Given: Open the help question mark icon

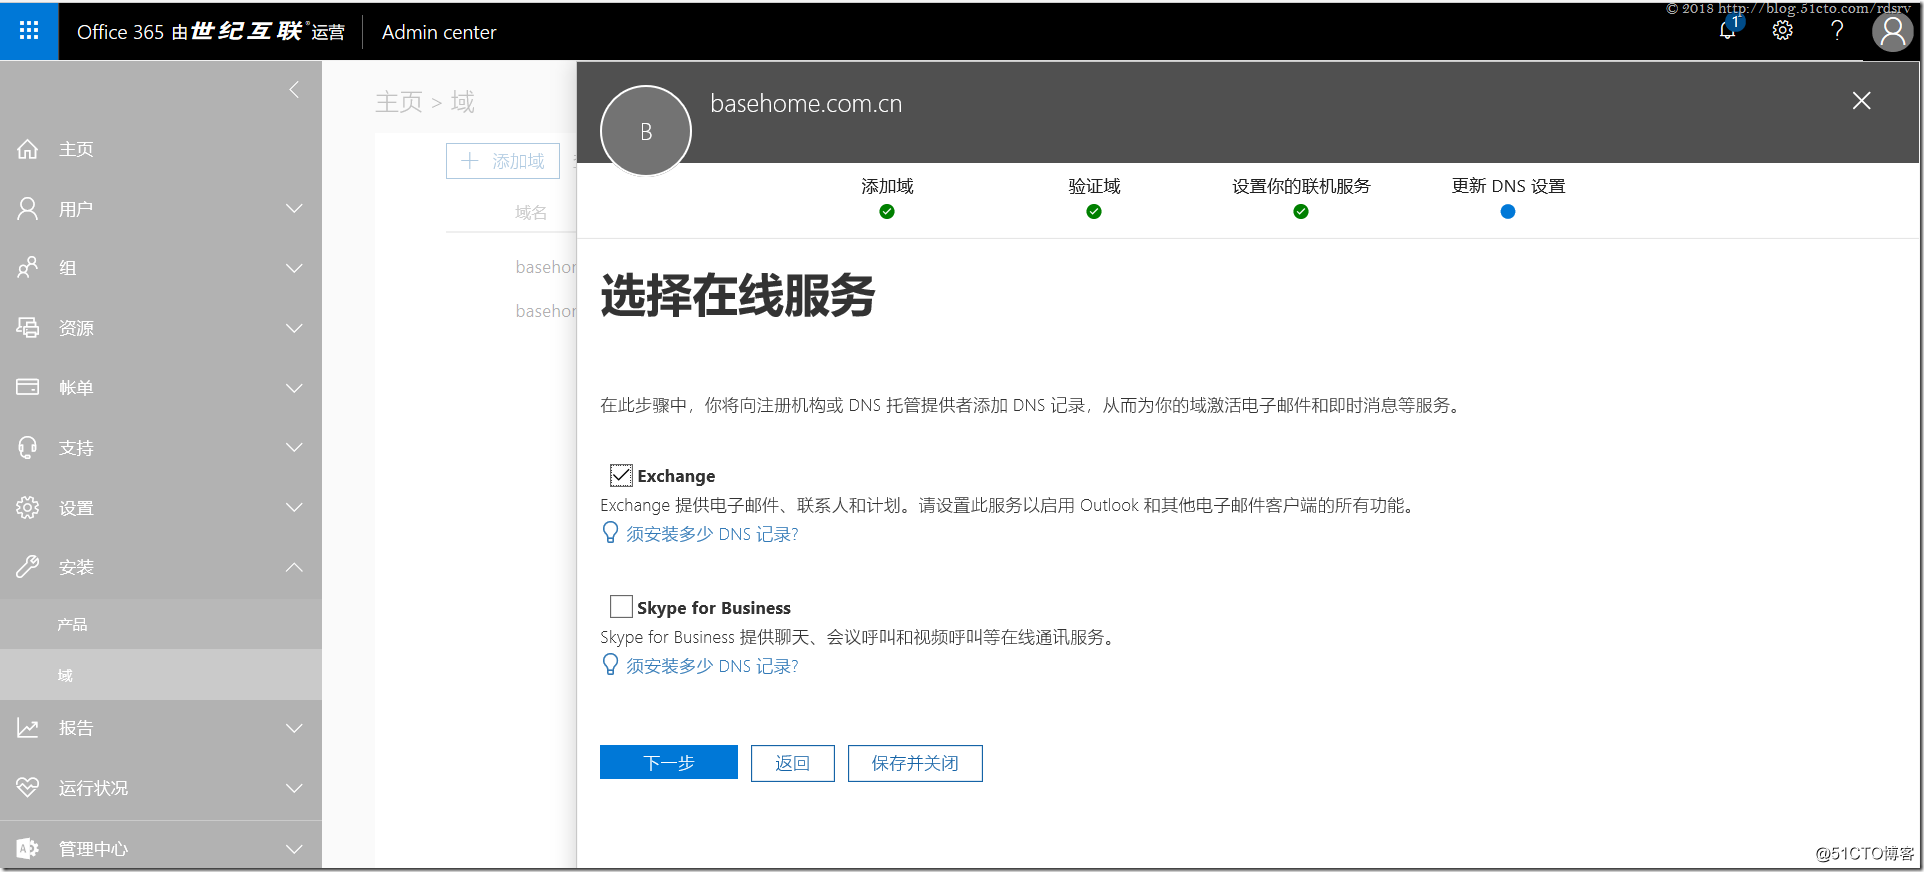Looking at the screenshot, I should coord(1837,31).
